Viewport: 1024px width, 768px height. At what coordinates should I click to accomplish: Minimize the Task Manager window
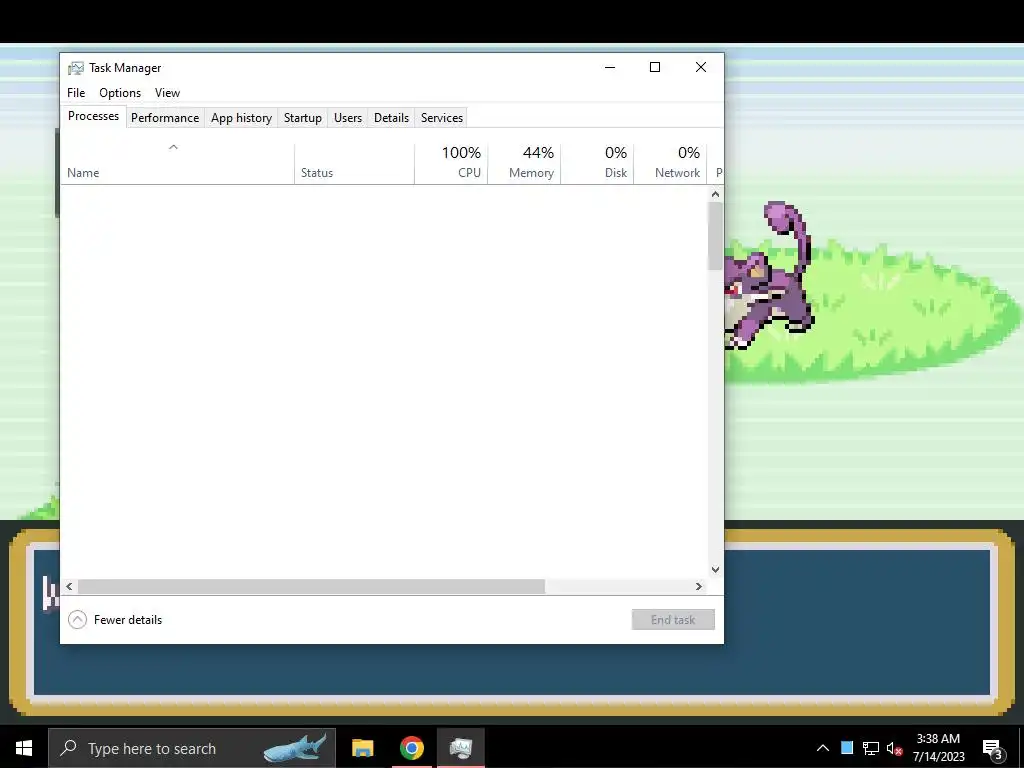point(610,67)
